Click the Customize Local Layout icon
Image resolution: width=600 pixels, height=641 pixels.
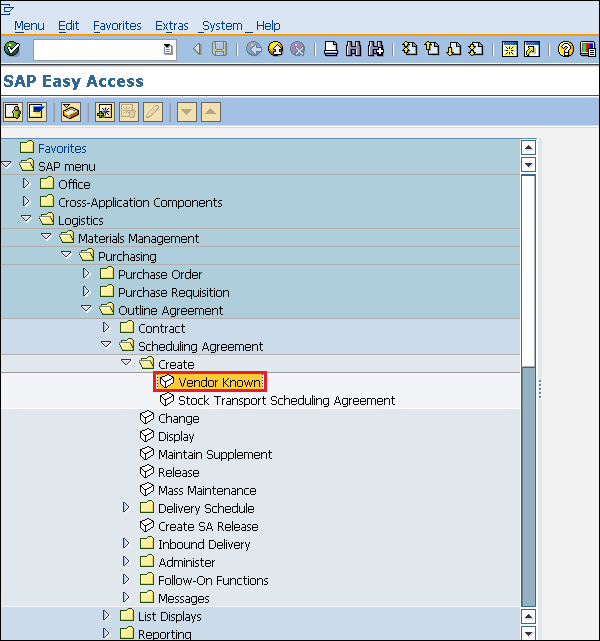(x=588, y=49)
